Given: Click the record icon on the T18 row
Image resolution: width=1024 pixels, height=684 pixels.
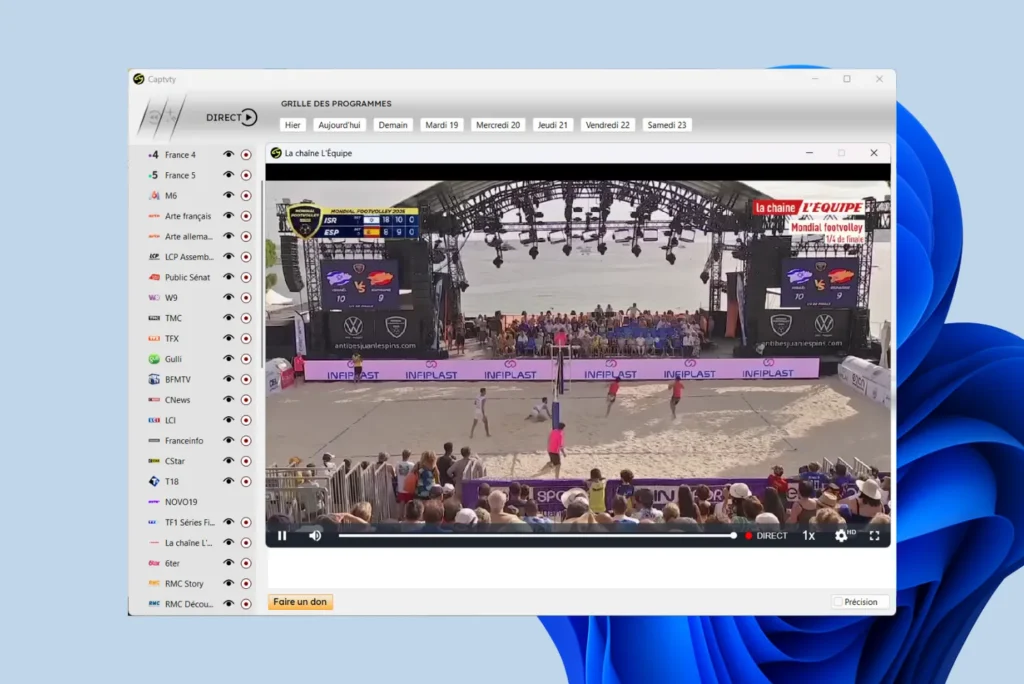Looking at the screenshot, I should click(246, 481).
